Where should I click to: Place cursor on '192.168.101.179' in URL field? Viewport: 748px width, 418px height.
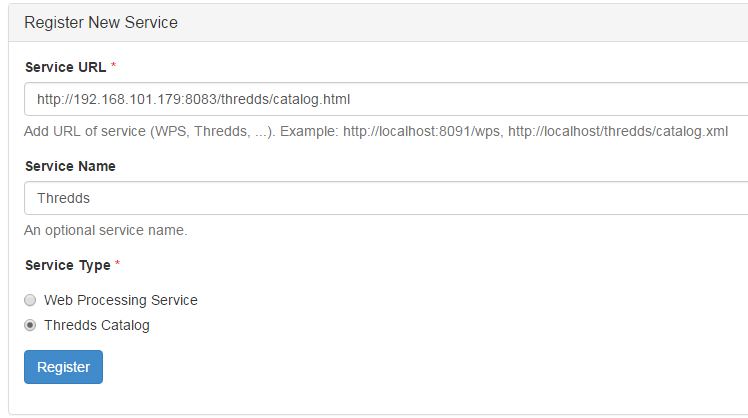pos(127,99)
